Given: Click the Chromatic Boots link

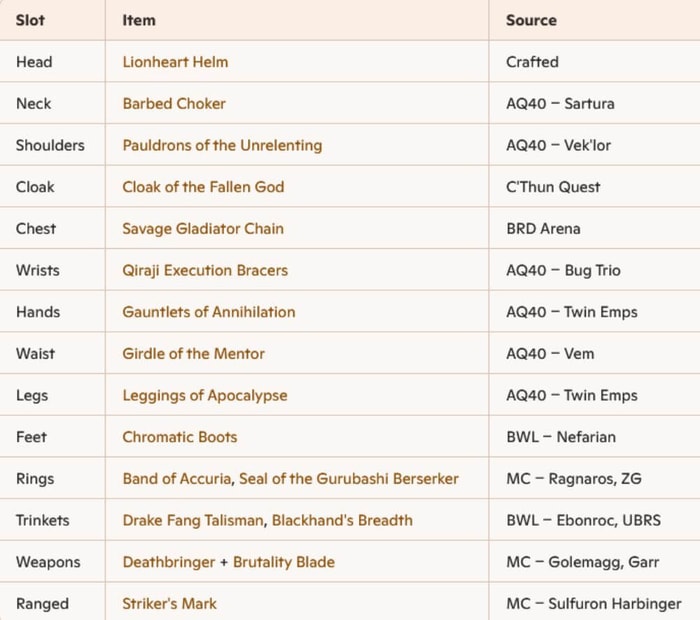Looking at the screenshot, I should pos(180,437).
